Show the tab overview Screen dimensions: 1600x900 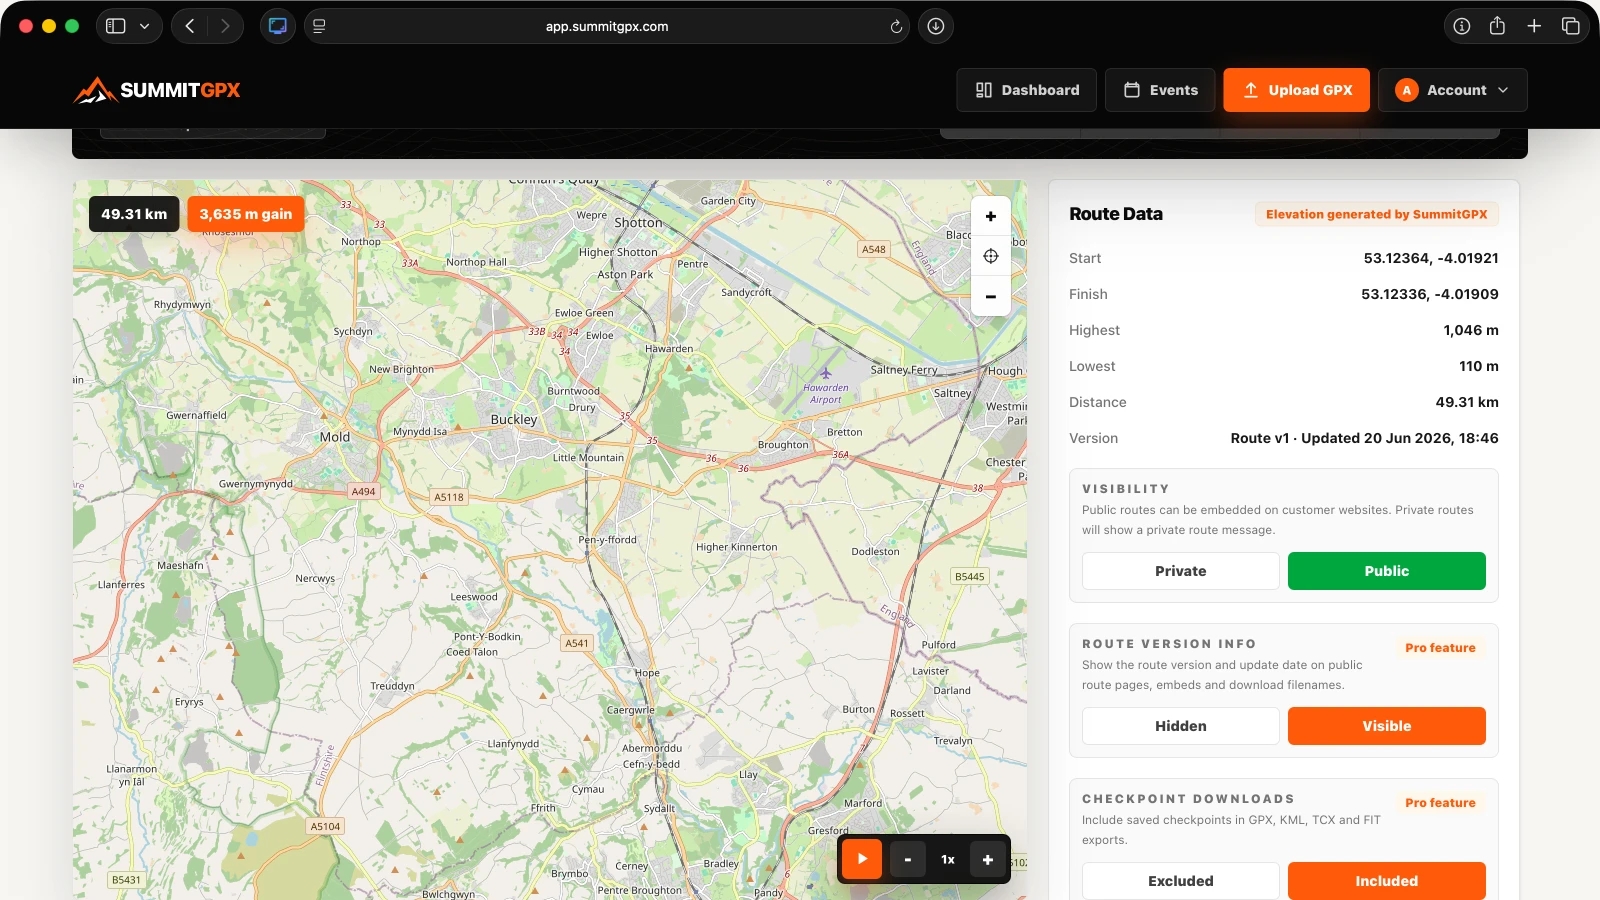tap(1571, 26)
